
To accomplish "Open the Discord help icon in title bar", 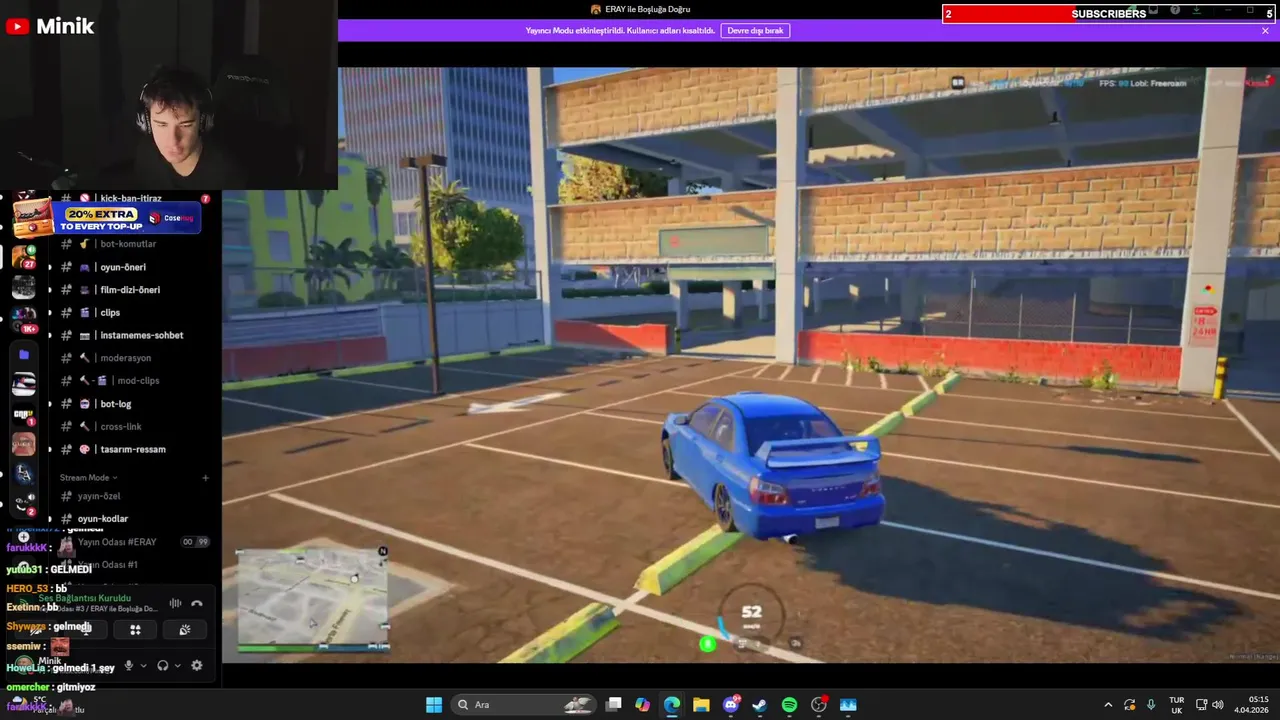I will (x=1175, y=10).
